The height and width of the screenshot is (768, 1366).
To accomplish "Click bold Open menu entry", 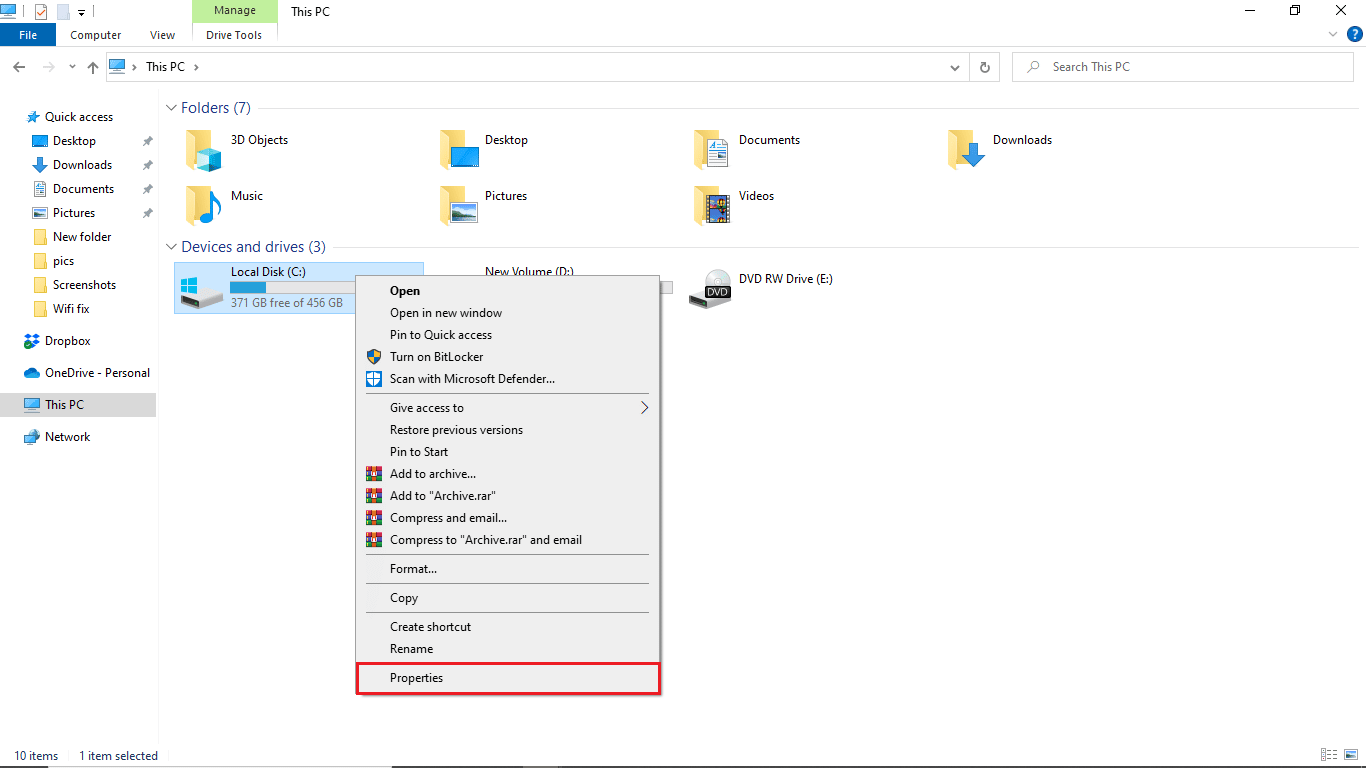I will coord(508,291).
